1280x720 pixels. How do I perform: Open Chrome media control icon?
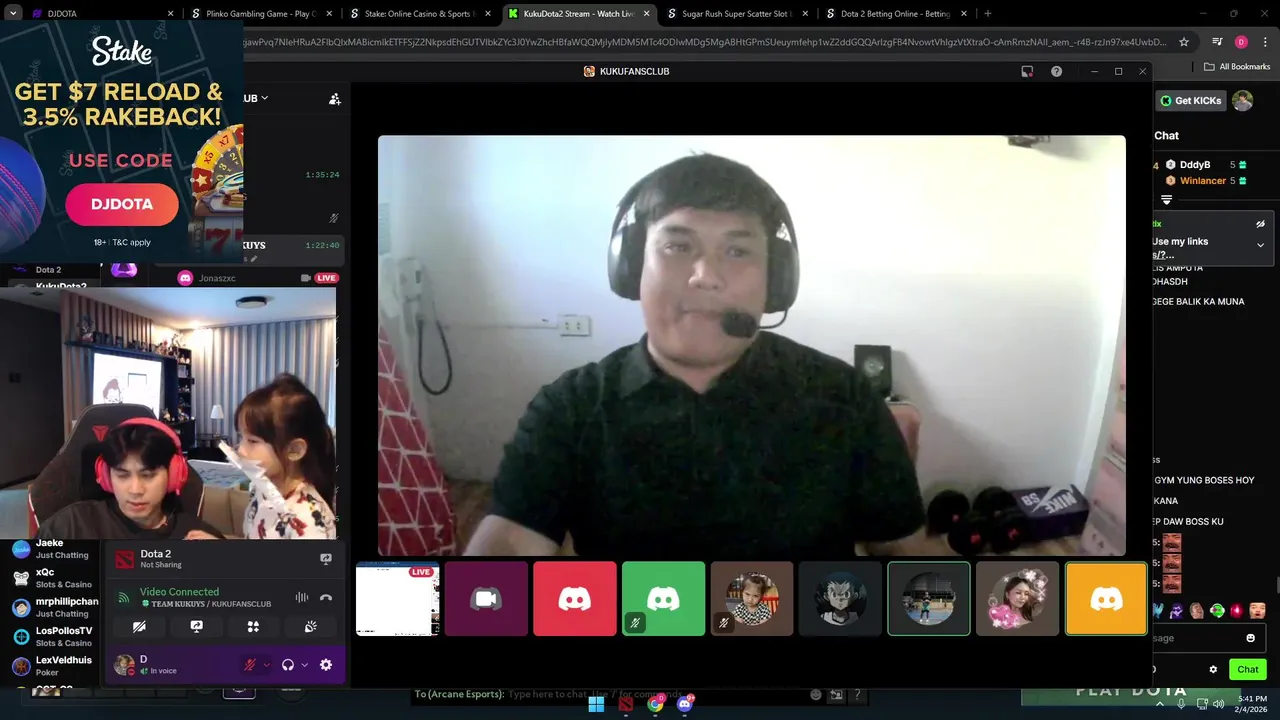tap(1217, 42)
